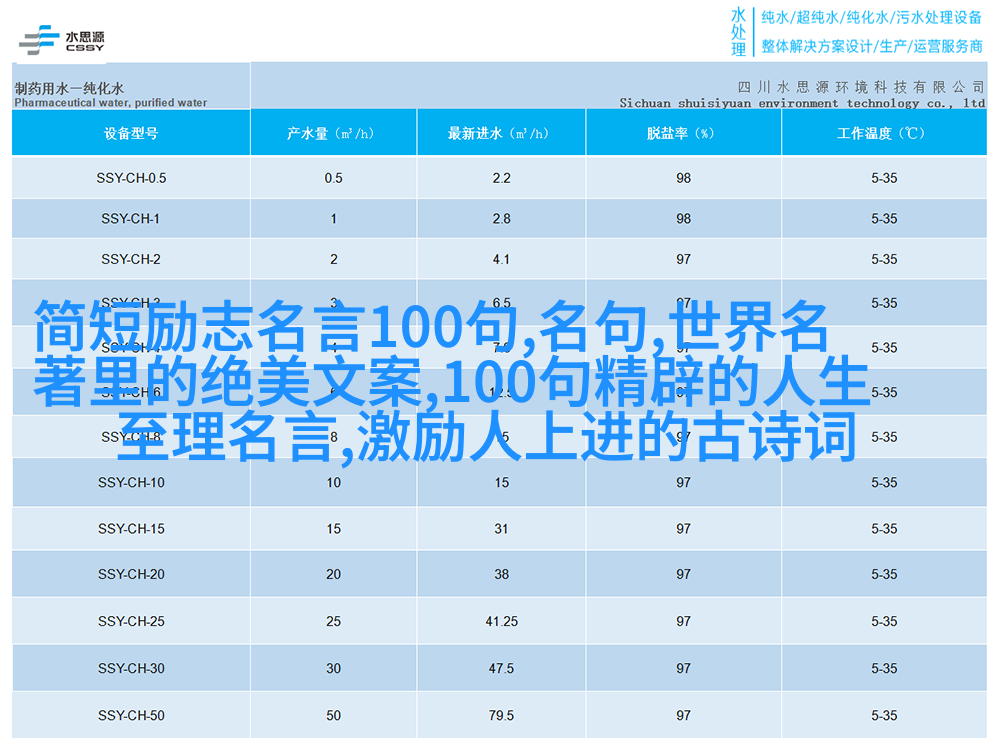
Task: Select model cell SSY-CH-15
Action: (x=131, y=529)
